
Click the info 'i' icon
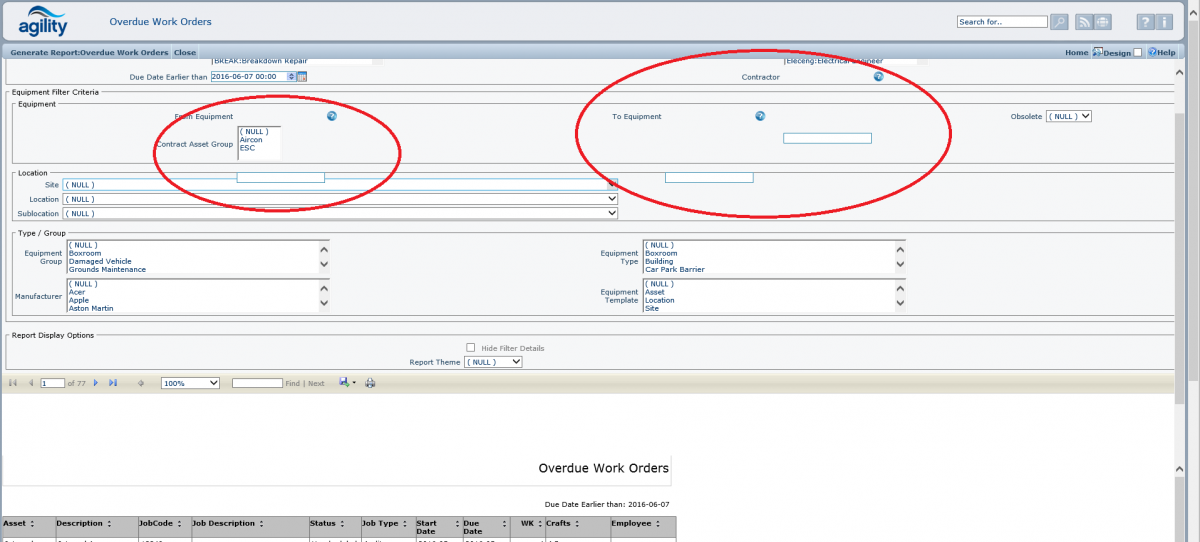tap(1166, 22)
